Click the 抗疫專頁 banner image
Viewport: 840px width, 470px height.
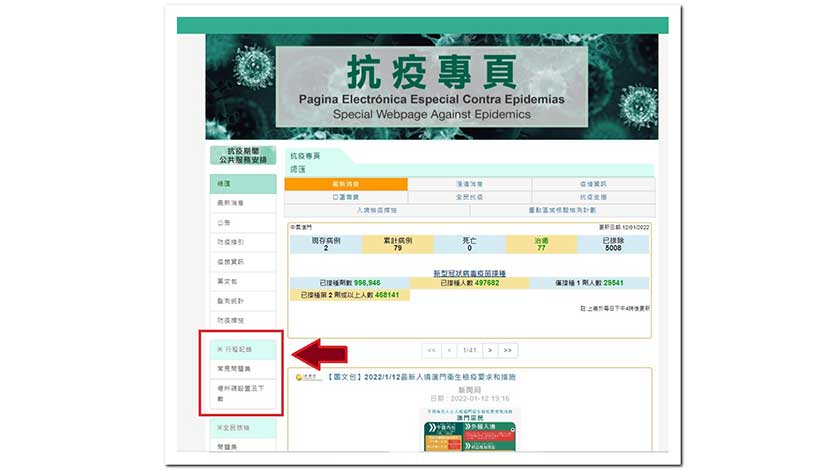click(x=432, y=87)
